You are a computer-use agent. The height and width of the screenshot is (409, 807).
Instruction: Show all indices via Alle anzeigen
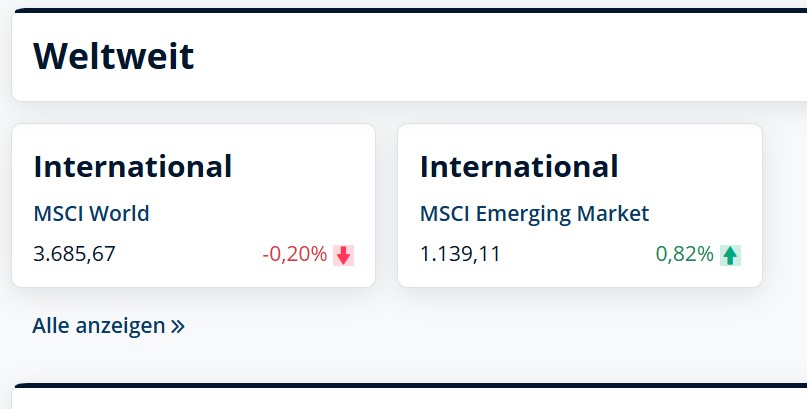click(x=108, y=326)
